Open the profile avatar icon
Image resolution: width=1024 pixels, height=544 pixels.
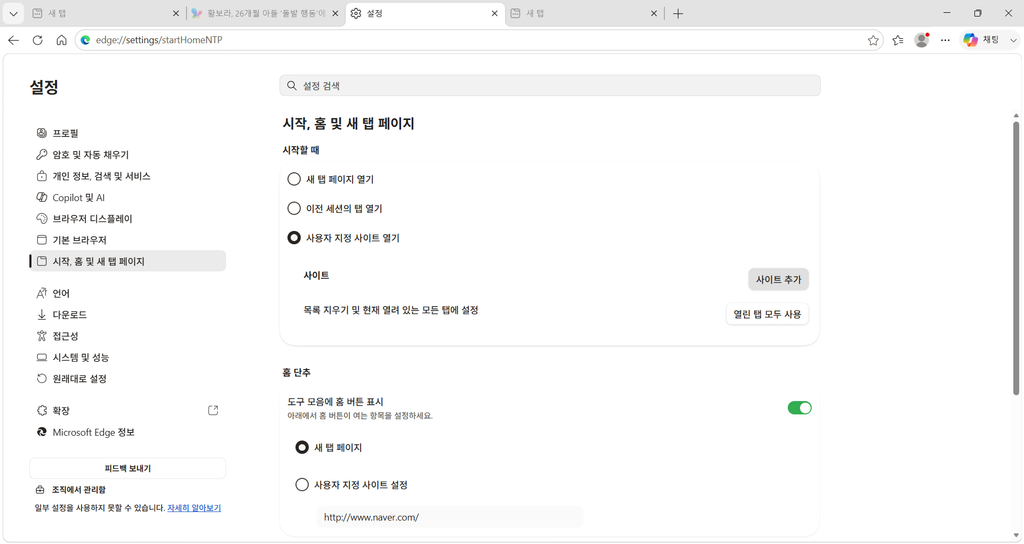pyautogui.click(x=921, y=40)
